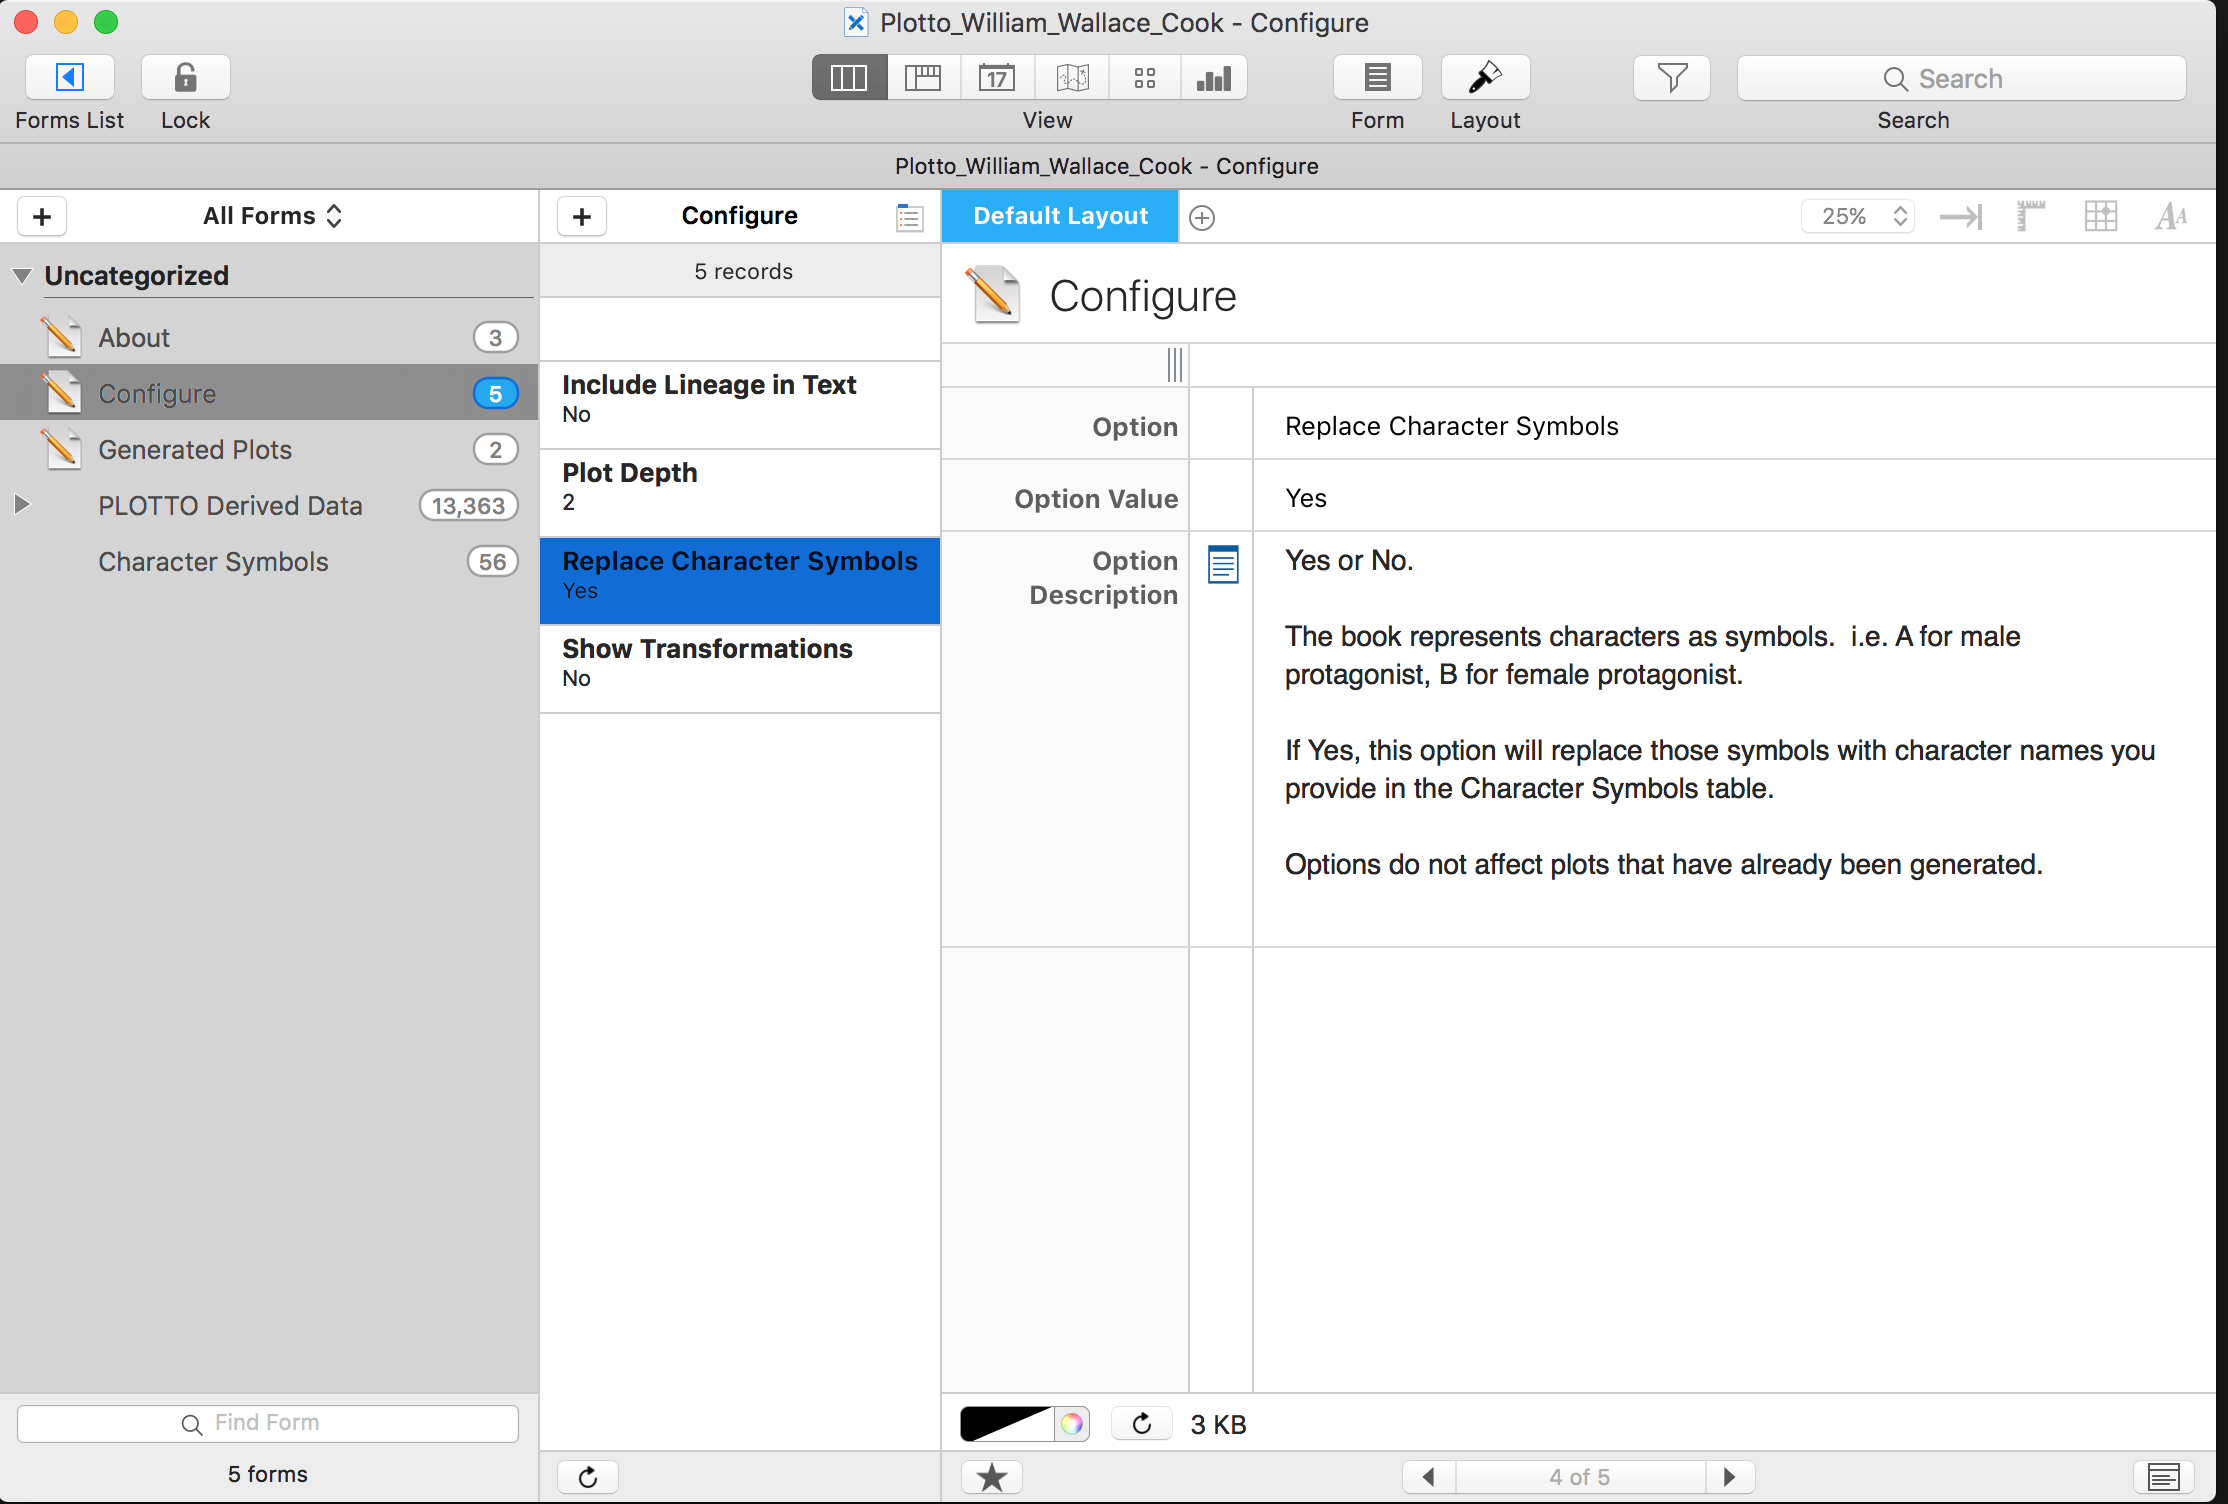Image resolution: width=2228 pixels, height=1504 pixels.
Task: Refresh the records list
Action: pyautogui.click(x=588, y=1477)
